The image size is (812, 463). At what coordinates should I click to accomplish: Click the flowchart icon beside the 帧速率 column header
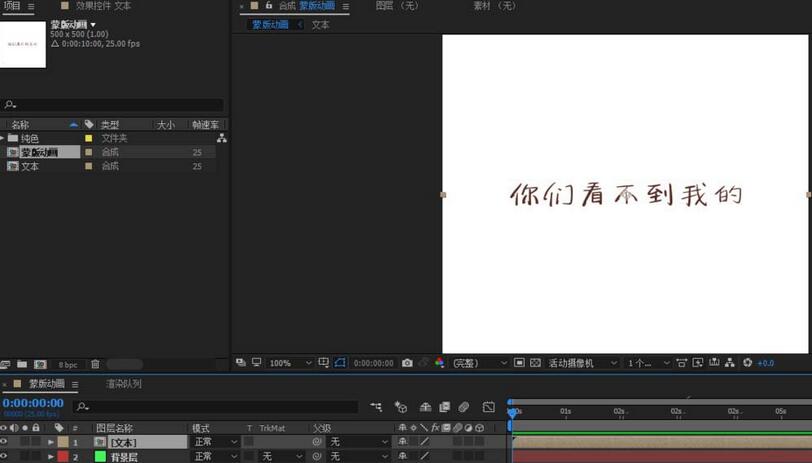pyautogui.click(x=222, y=138)
